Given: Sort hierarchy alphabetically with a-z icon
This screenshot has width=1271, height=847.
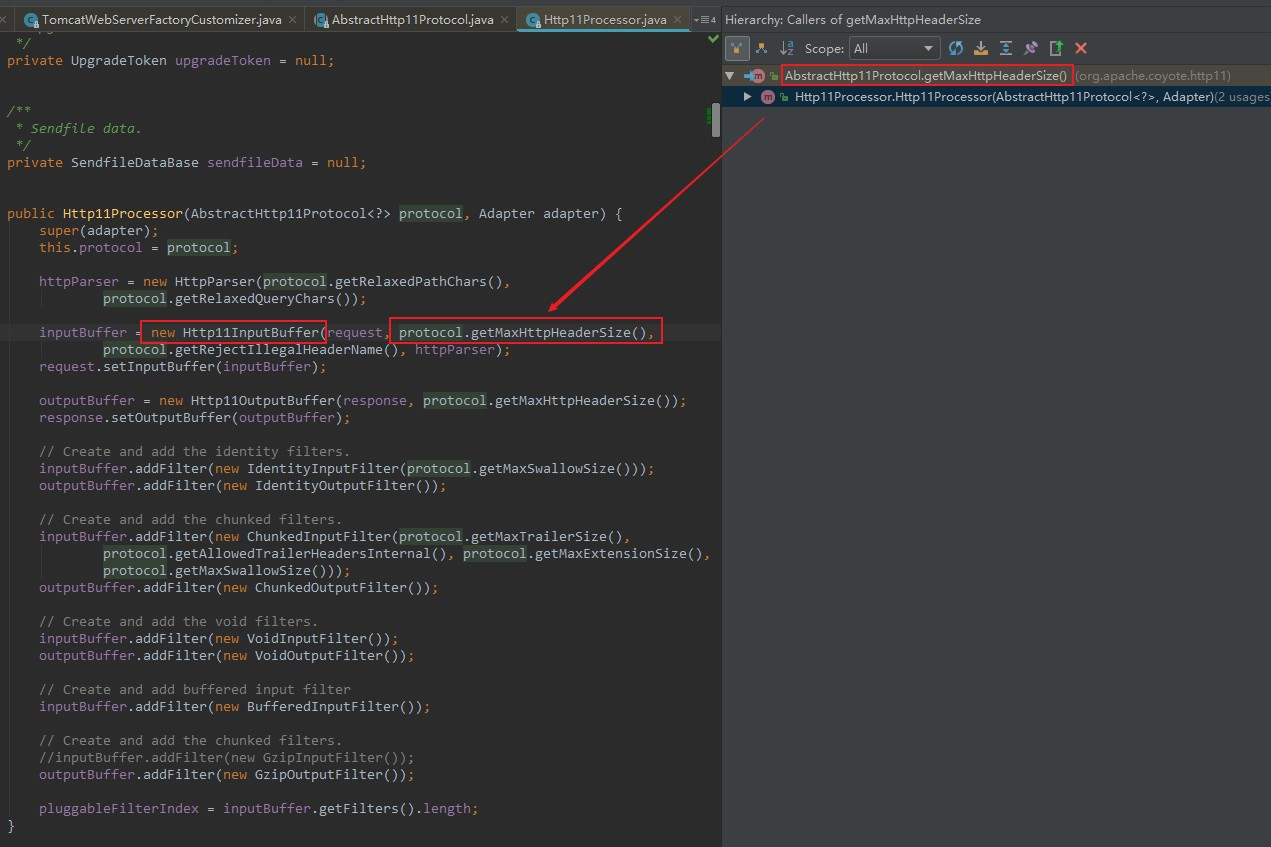Looking at the screenshot, I should coord(787,48).
